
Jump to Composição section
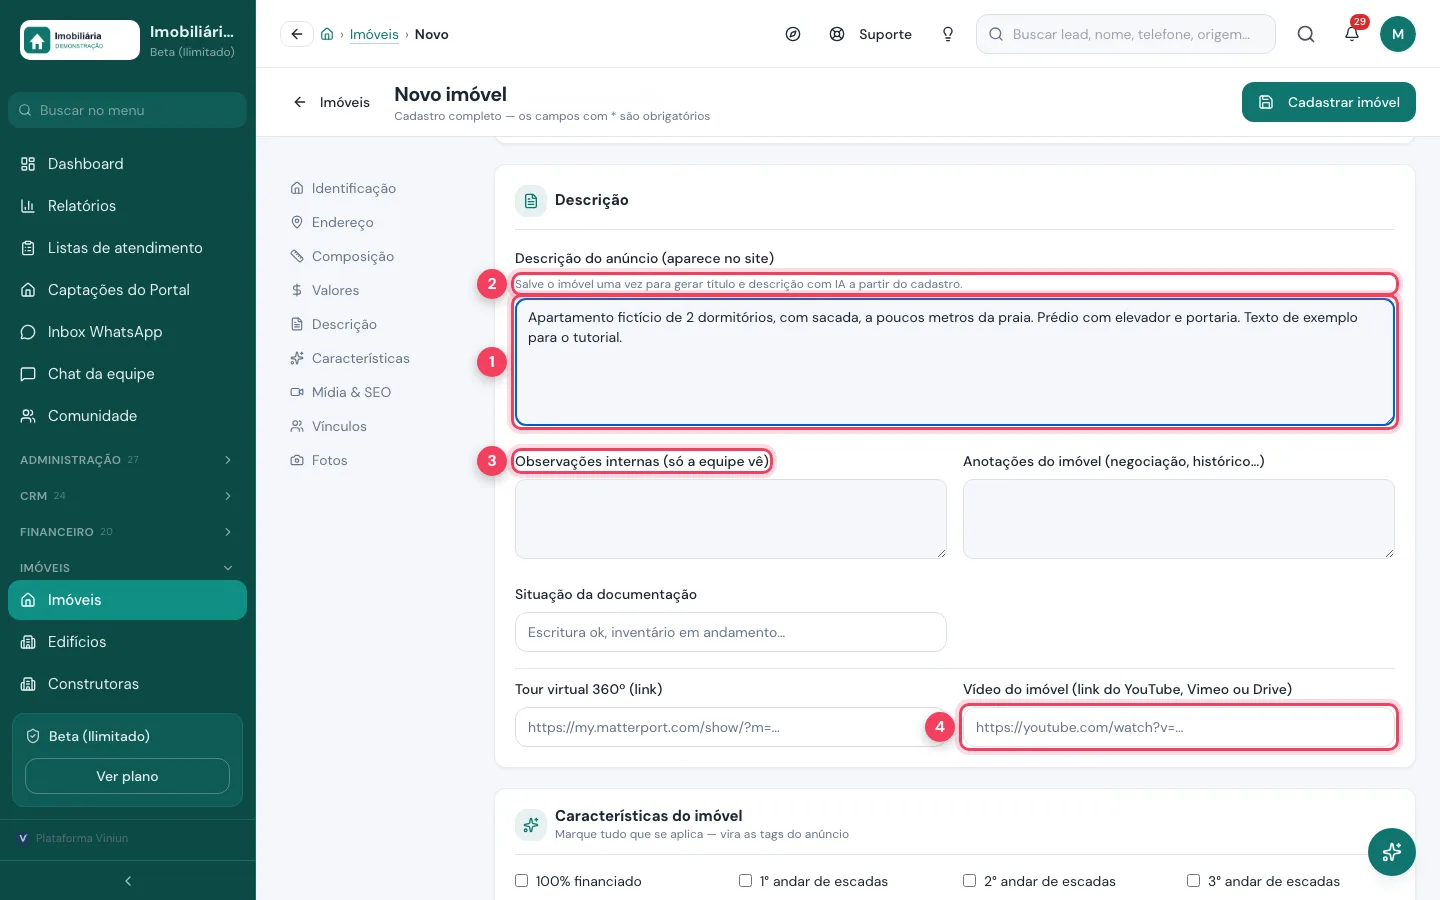(x=342, y=256)
